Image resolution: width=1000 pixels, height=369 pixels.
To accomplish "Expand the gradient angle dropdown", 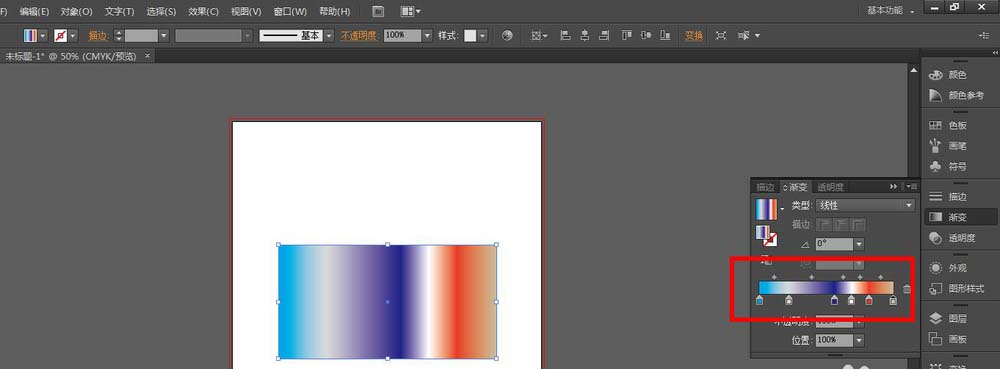I will pos(859,244).
